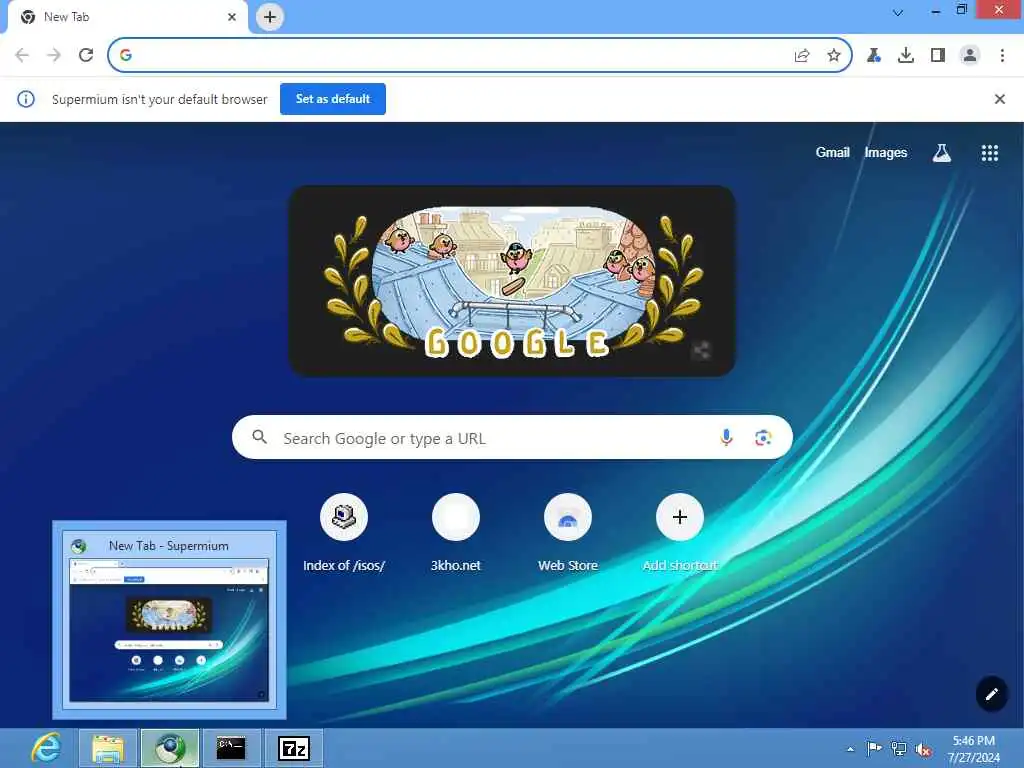
Task: Open the Index of /isos/ shortcut
Action: (x=344, y=533)
